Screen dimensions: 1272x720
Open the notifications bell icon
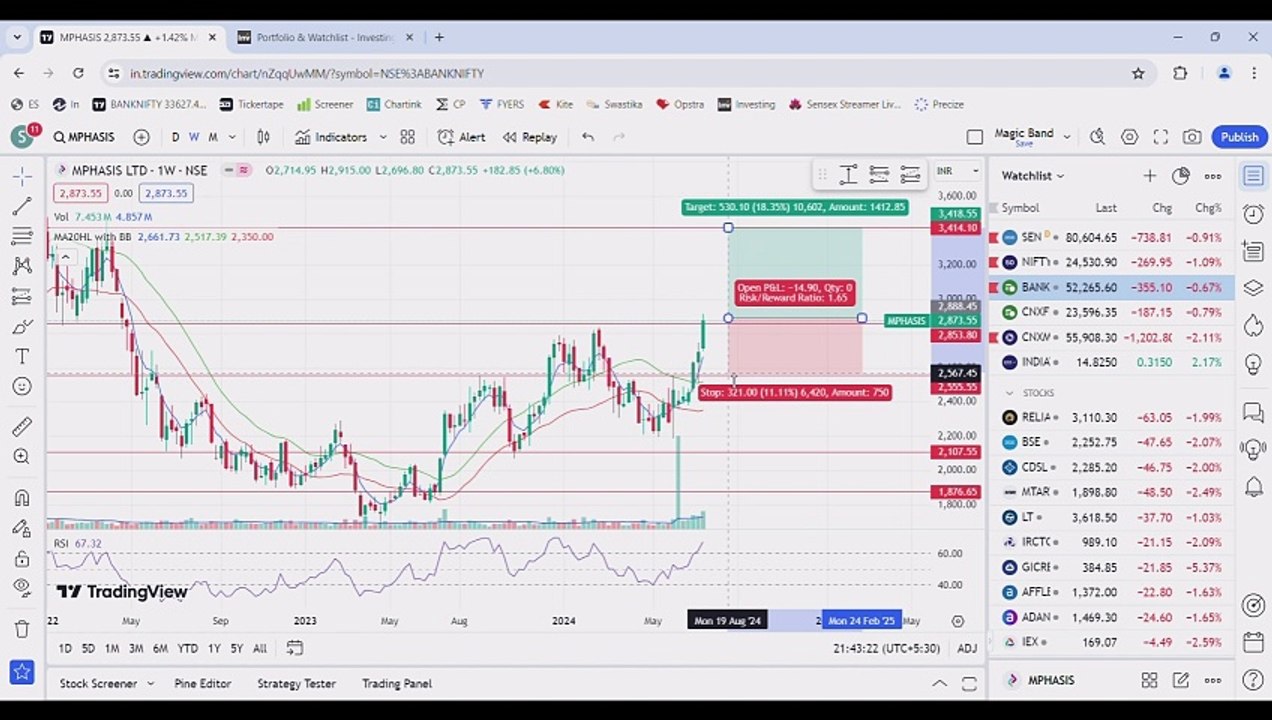pyautogui.click(x=1253, y=487)
